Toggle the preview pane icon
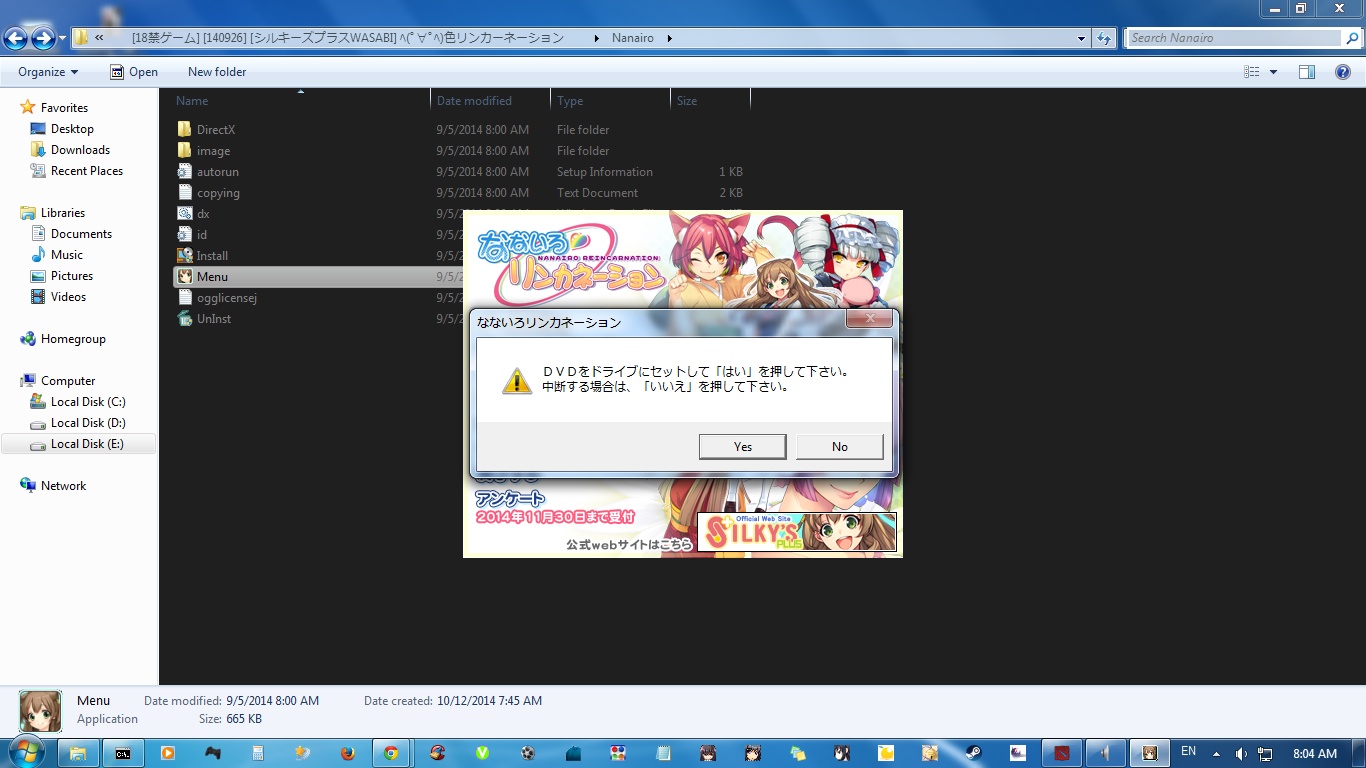The height and width of the screenshot is (768, 1366). [x=1306, y=72]
